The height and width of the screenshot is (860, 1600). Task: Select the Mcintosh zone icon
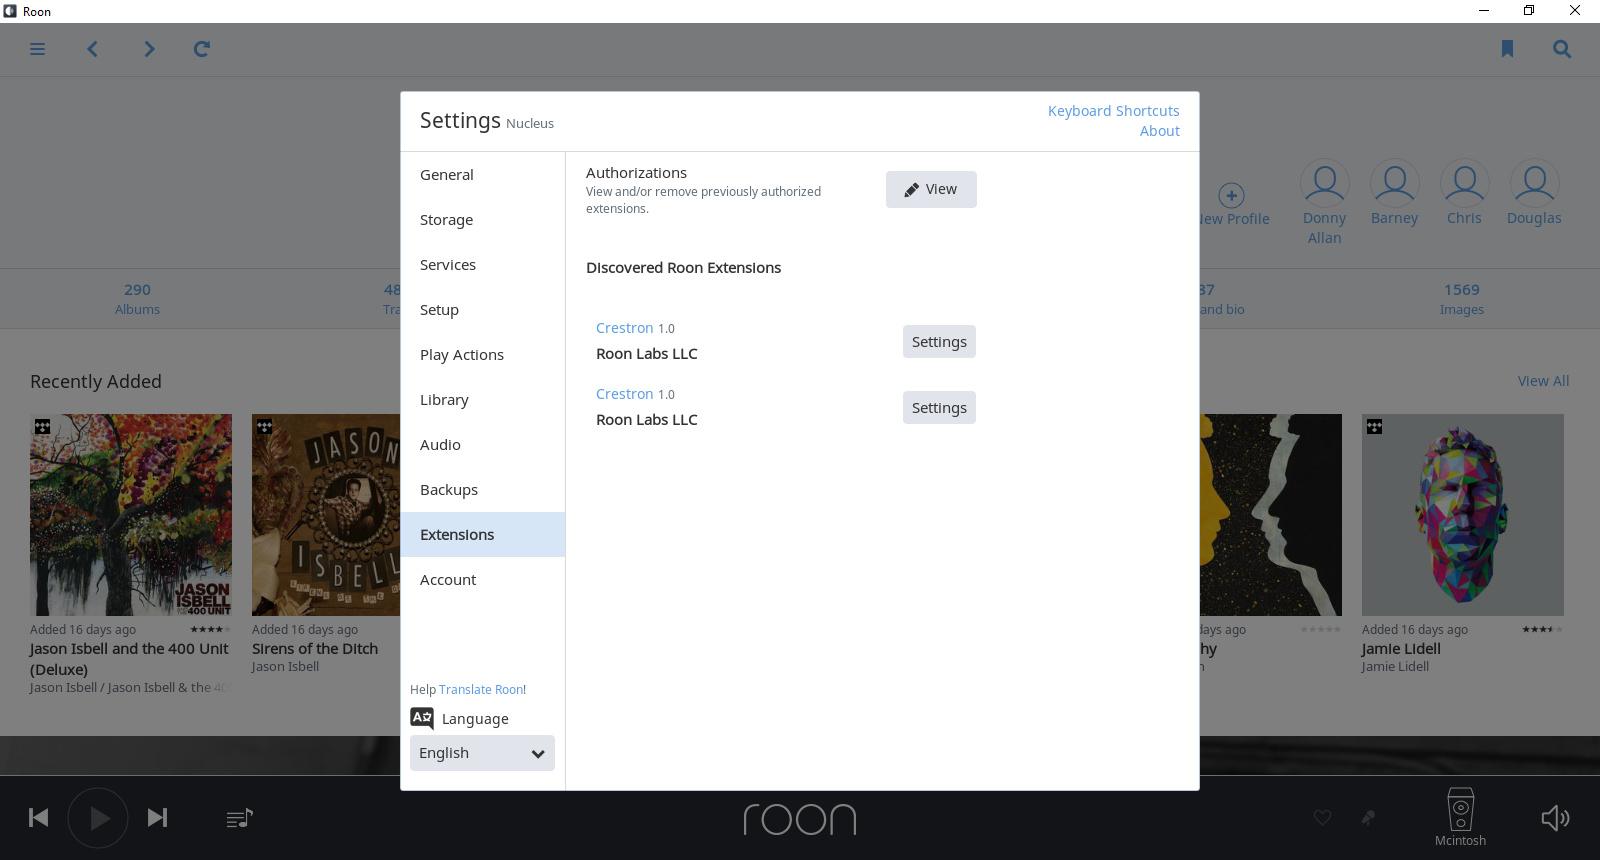click(x=1460, y=809)
